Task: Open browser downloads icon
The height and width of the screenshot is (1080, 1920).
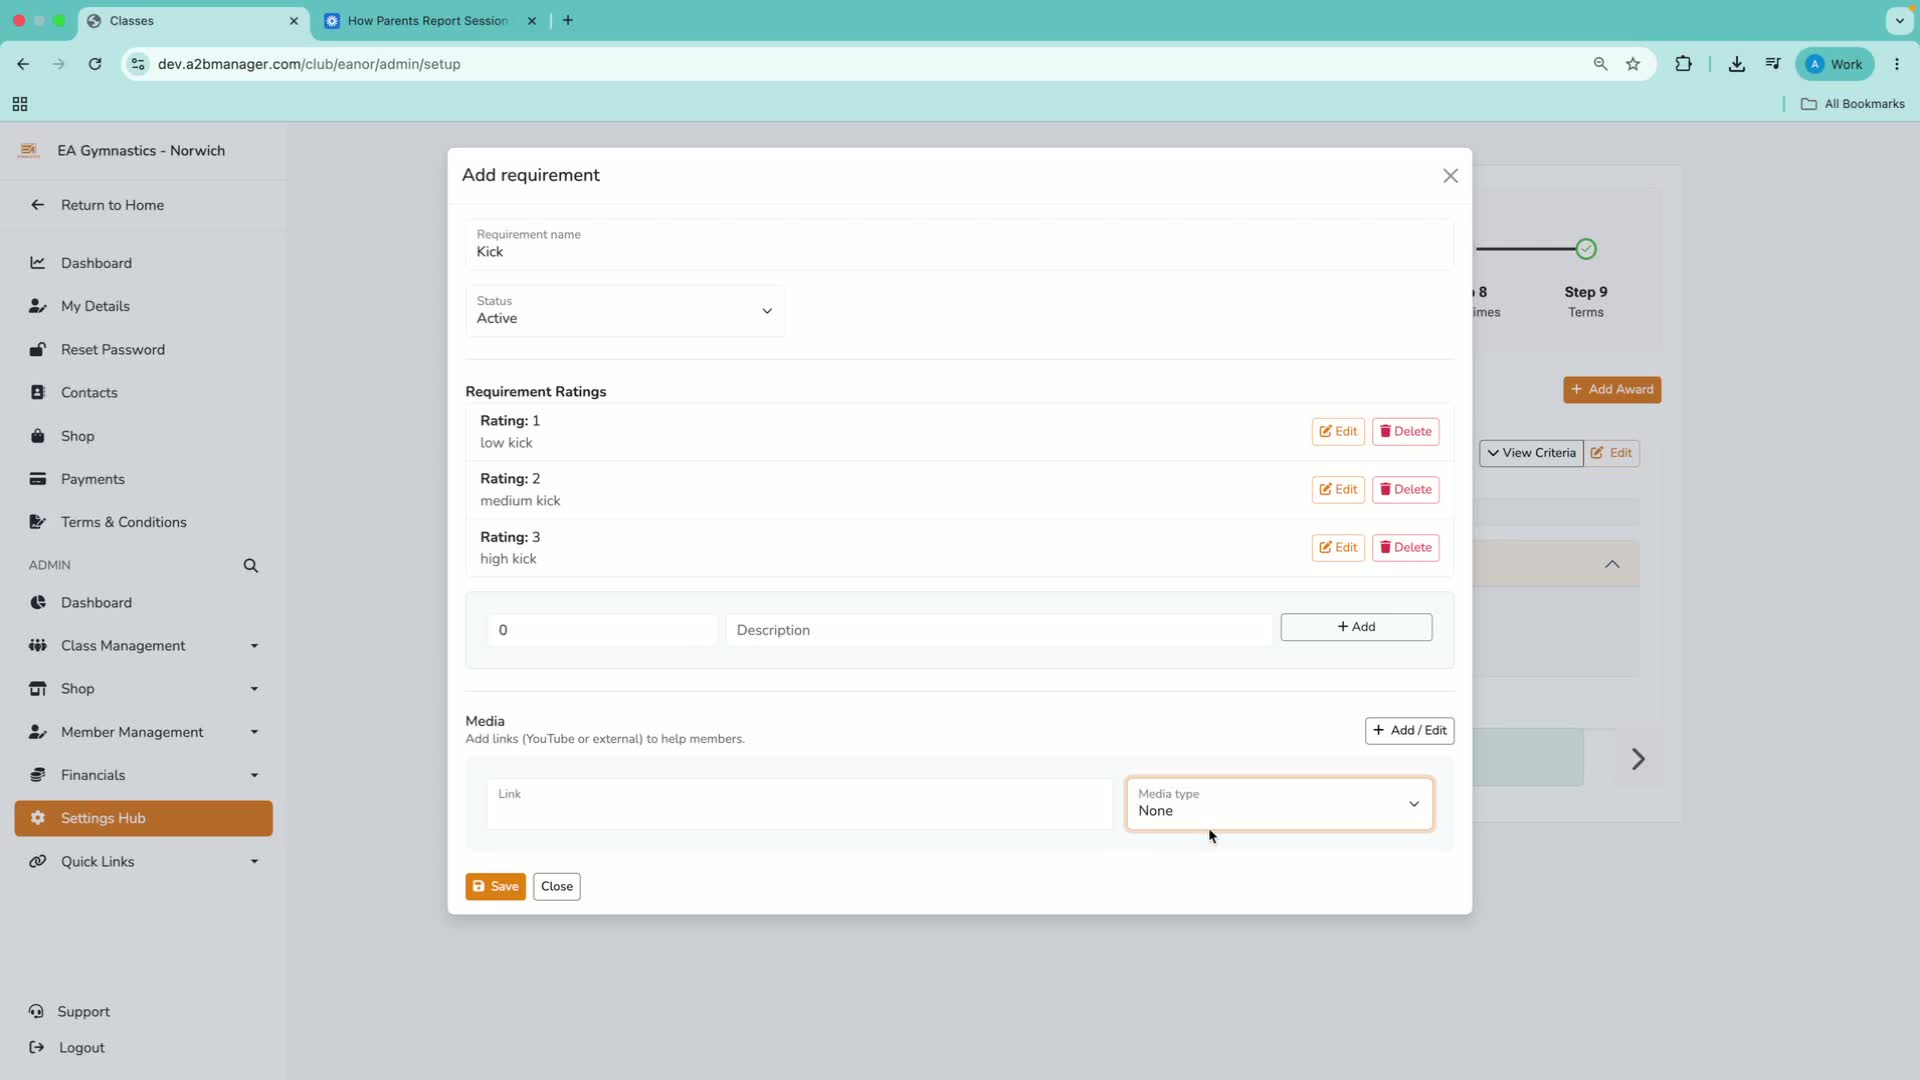Action: click(x=1736, y=64)
